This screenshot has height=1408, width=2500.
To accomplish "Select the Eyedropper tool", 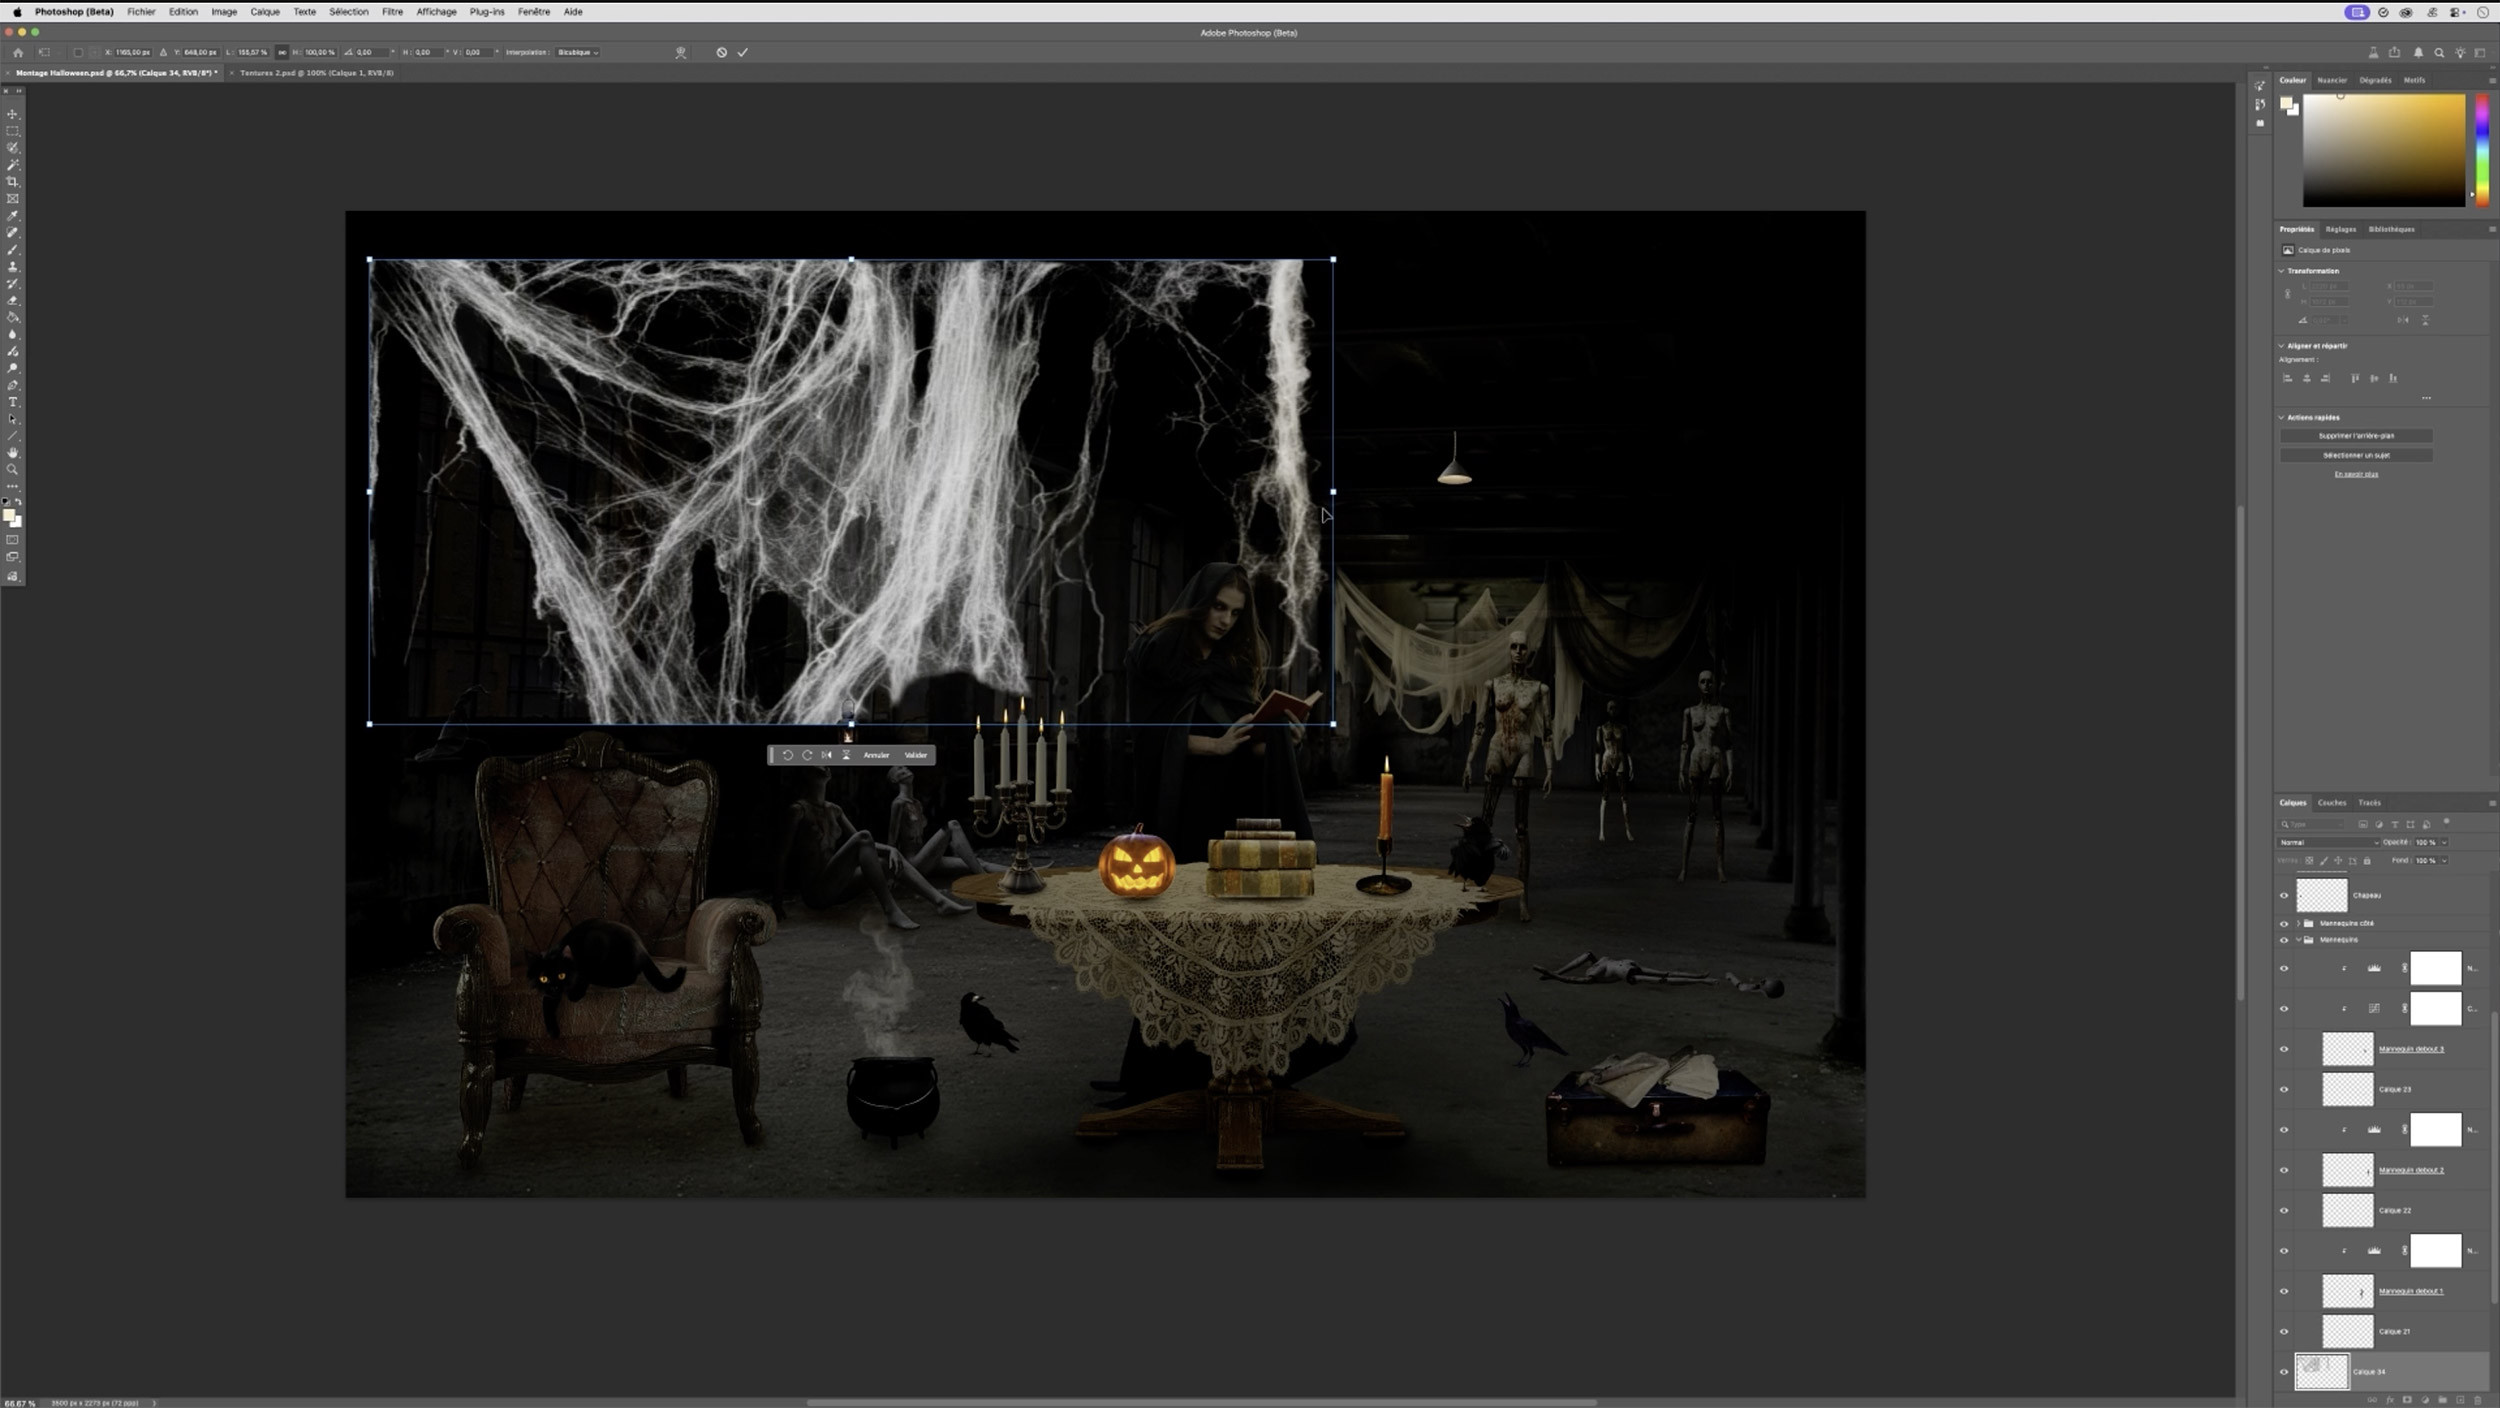I will coord(13,216).
